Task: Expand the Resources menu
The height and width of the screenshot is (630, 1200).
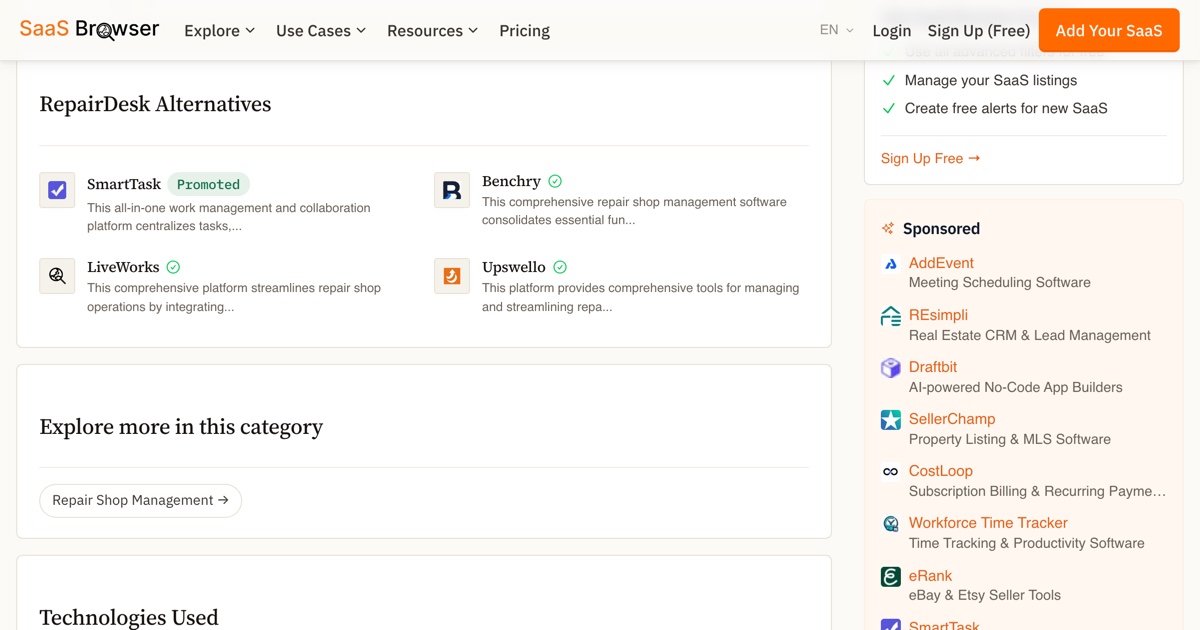Action: (432, 31)
